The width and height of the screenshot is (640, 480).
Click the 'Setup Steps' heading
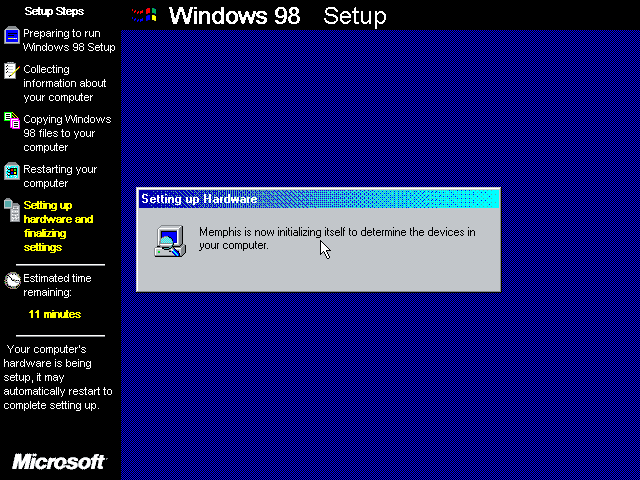click(x=54, y=11)
